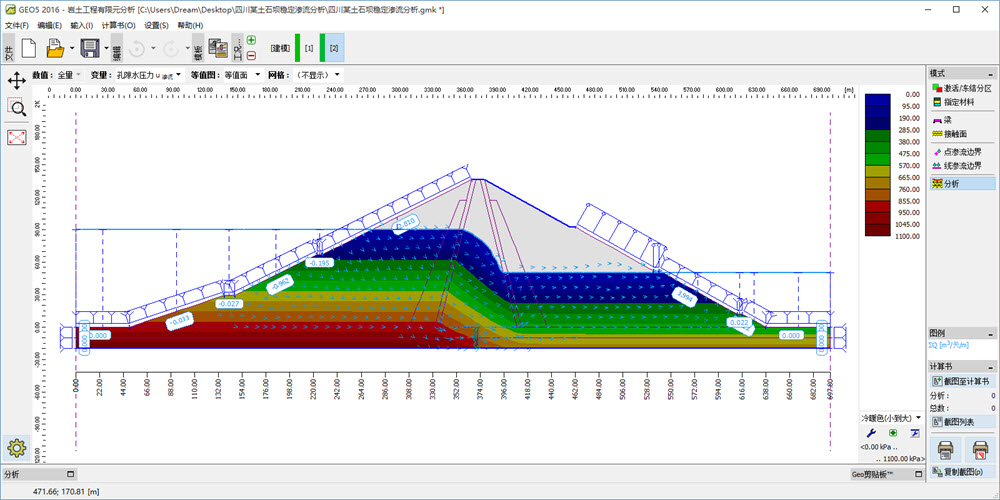
Task: Maximize the 分析 bottom panel
Action: click(x=70, y=474)
